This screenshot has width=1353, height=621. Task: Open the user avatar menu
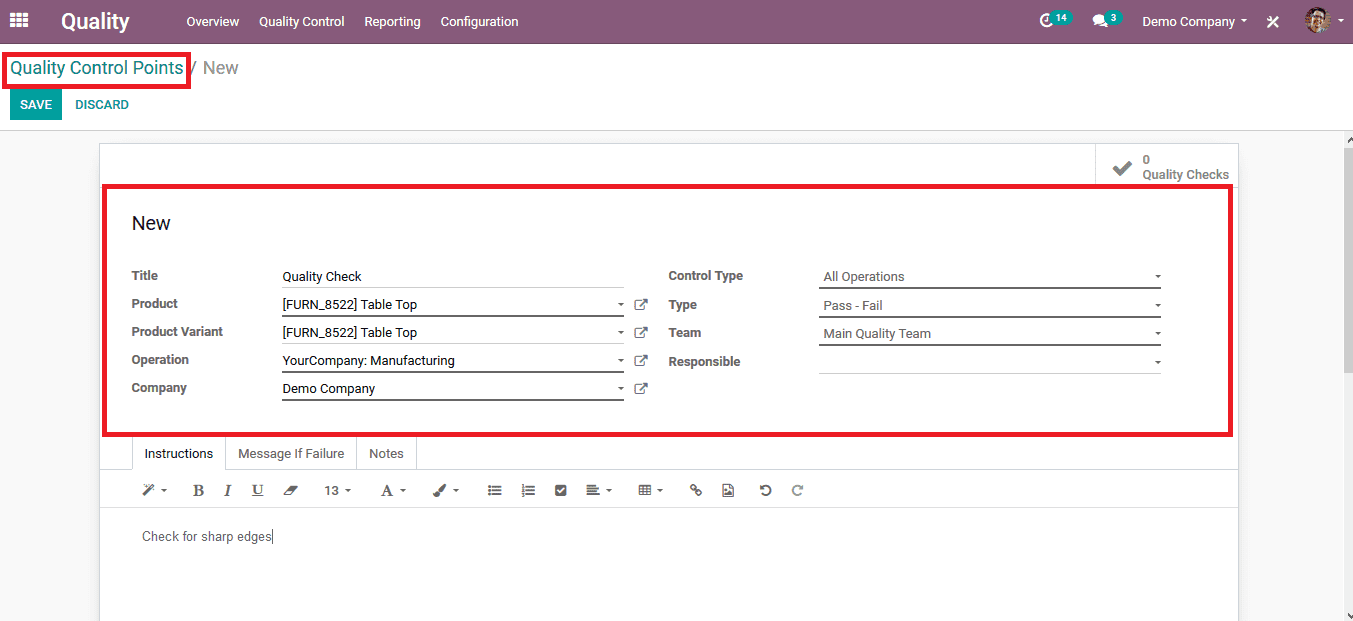(1324, 20)
